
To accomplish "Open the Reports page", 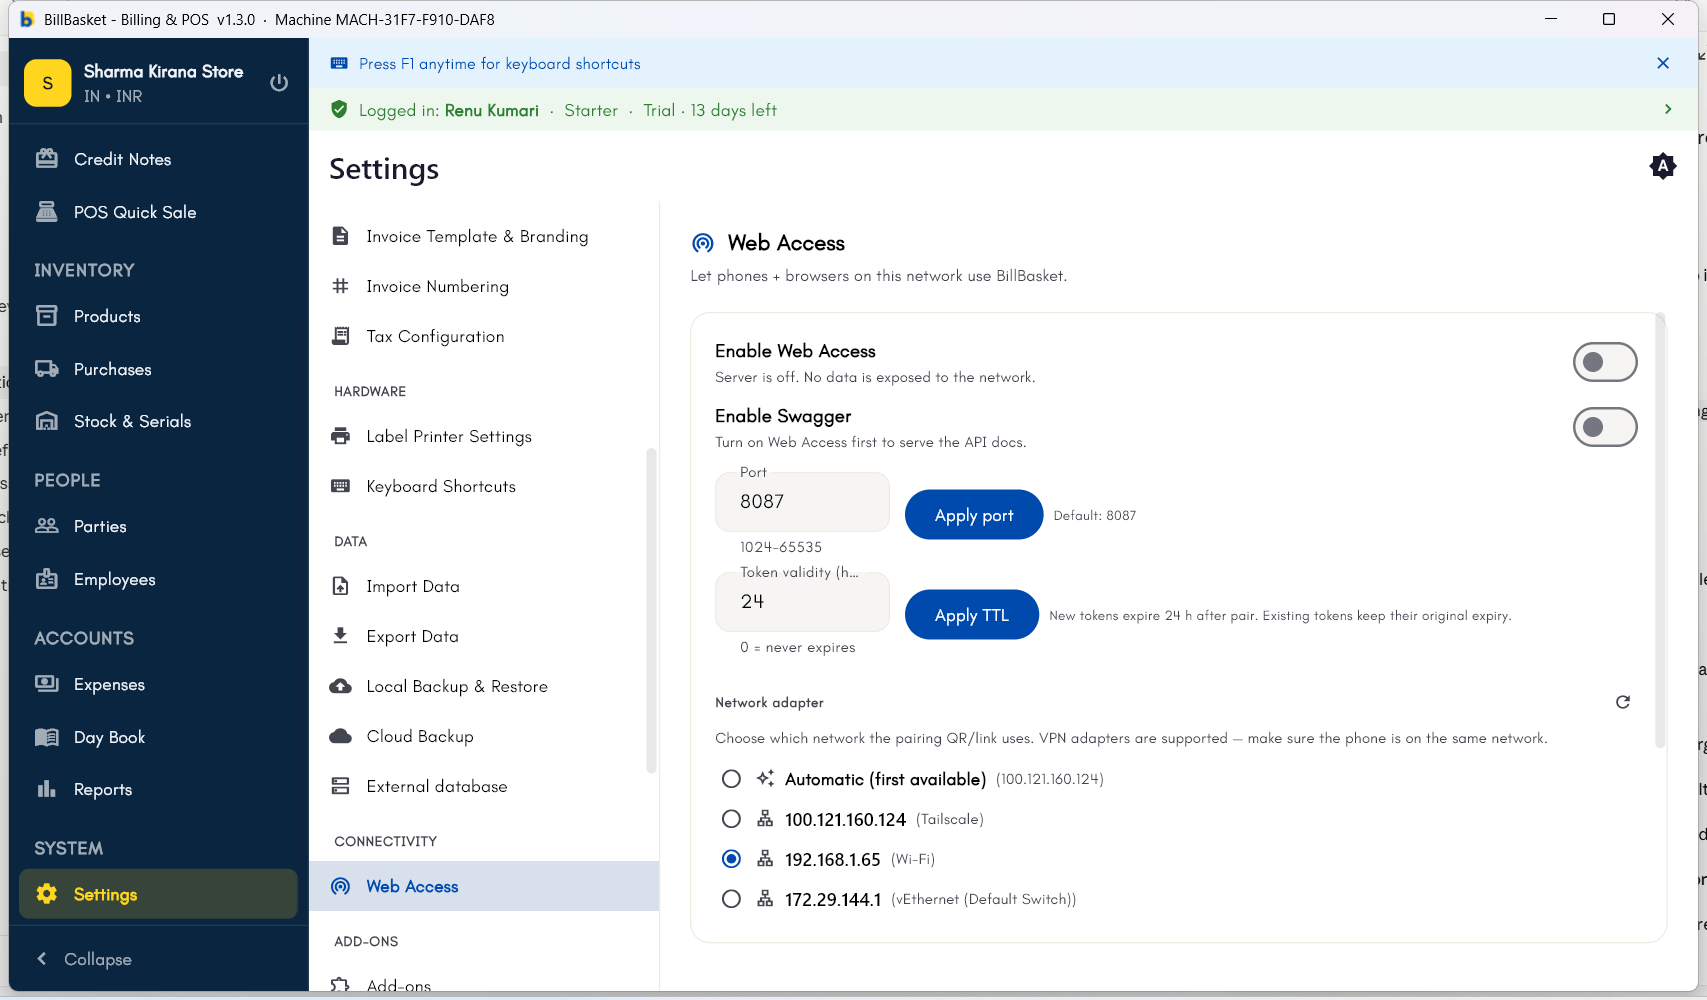I will click(x=158, y=789).
